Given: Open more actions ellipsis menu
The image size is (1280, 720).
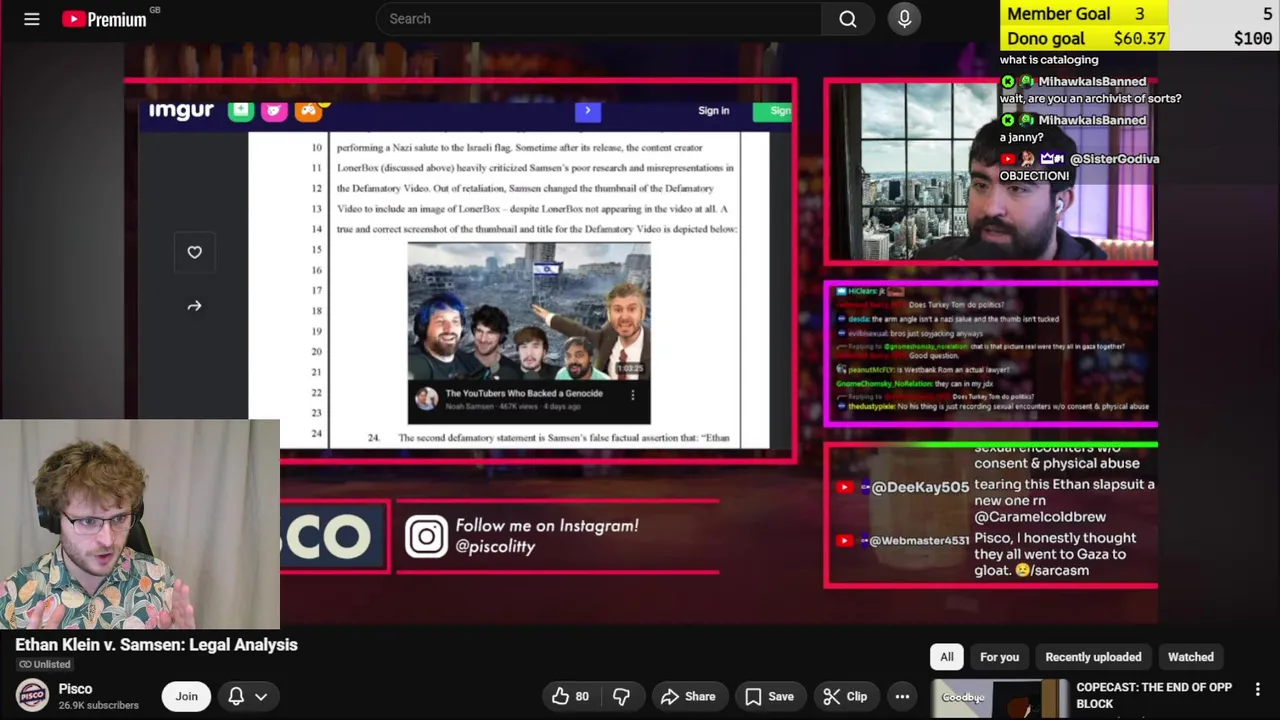Looking at the screenshot, I should coord(902,696).
